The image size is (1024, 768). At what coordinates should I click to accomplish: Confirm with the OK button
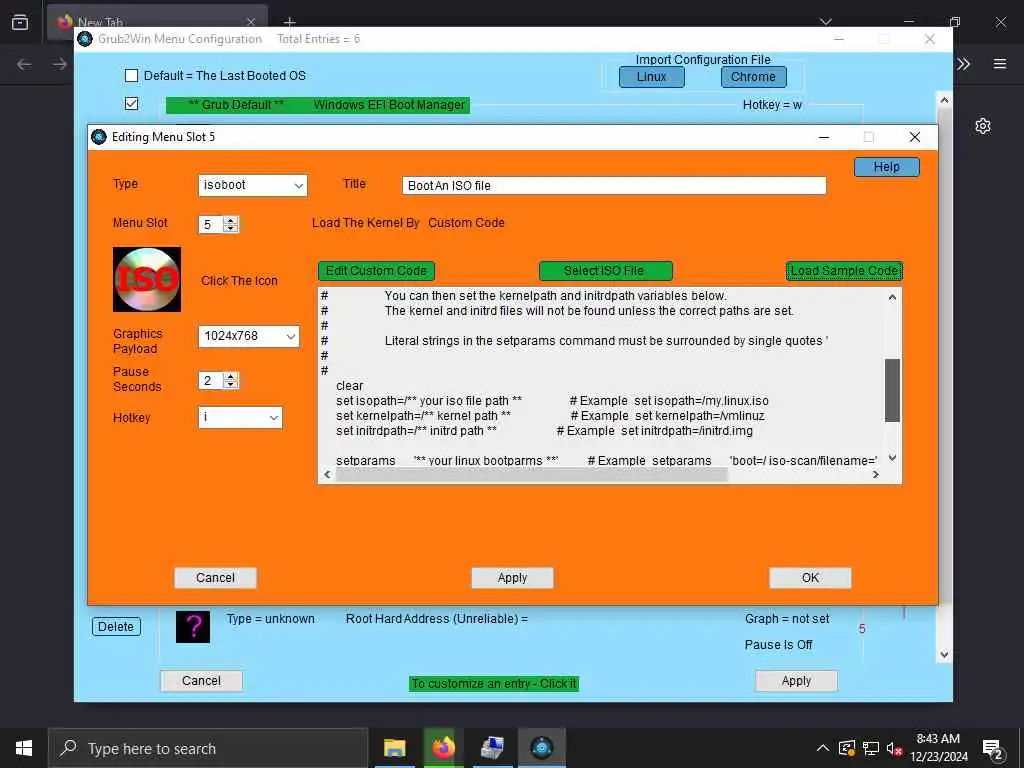810,578
